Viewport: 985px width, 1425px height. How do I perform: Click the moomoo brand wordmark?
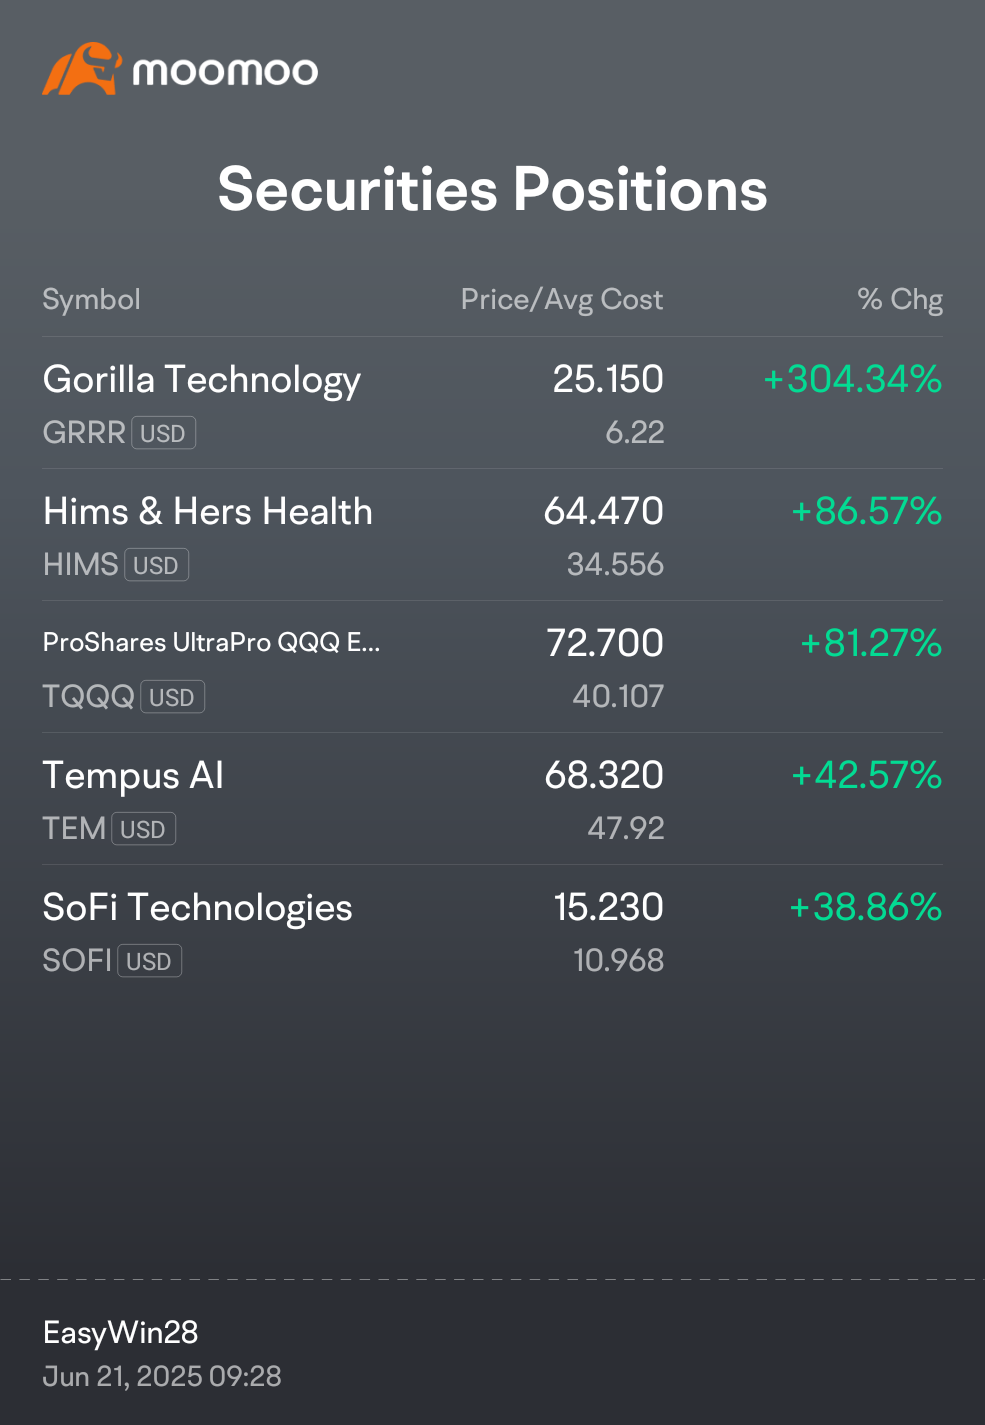click(x=225, y=71)
